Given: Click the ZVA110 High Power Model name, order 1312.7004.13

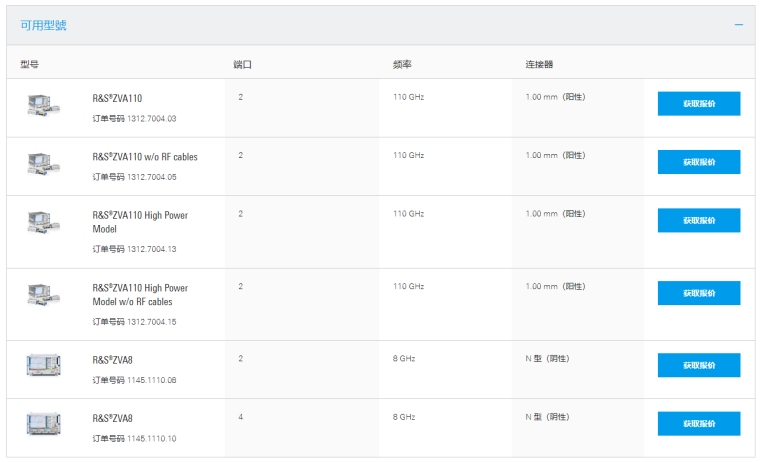Looking at the screenshot, I should coord(140,221).
